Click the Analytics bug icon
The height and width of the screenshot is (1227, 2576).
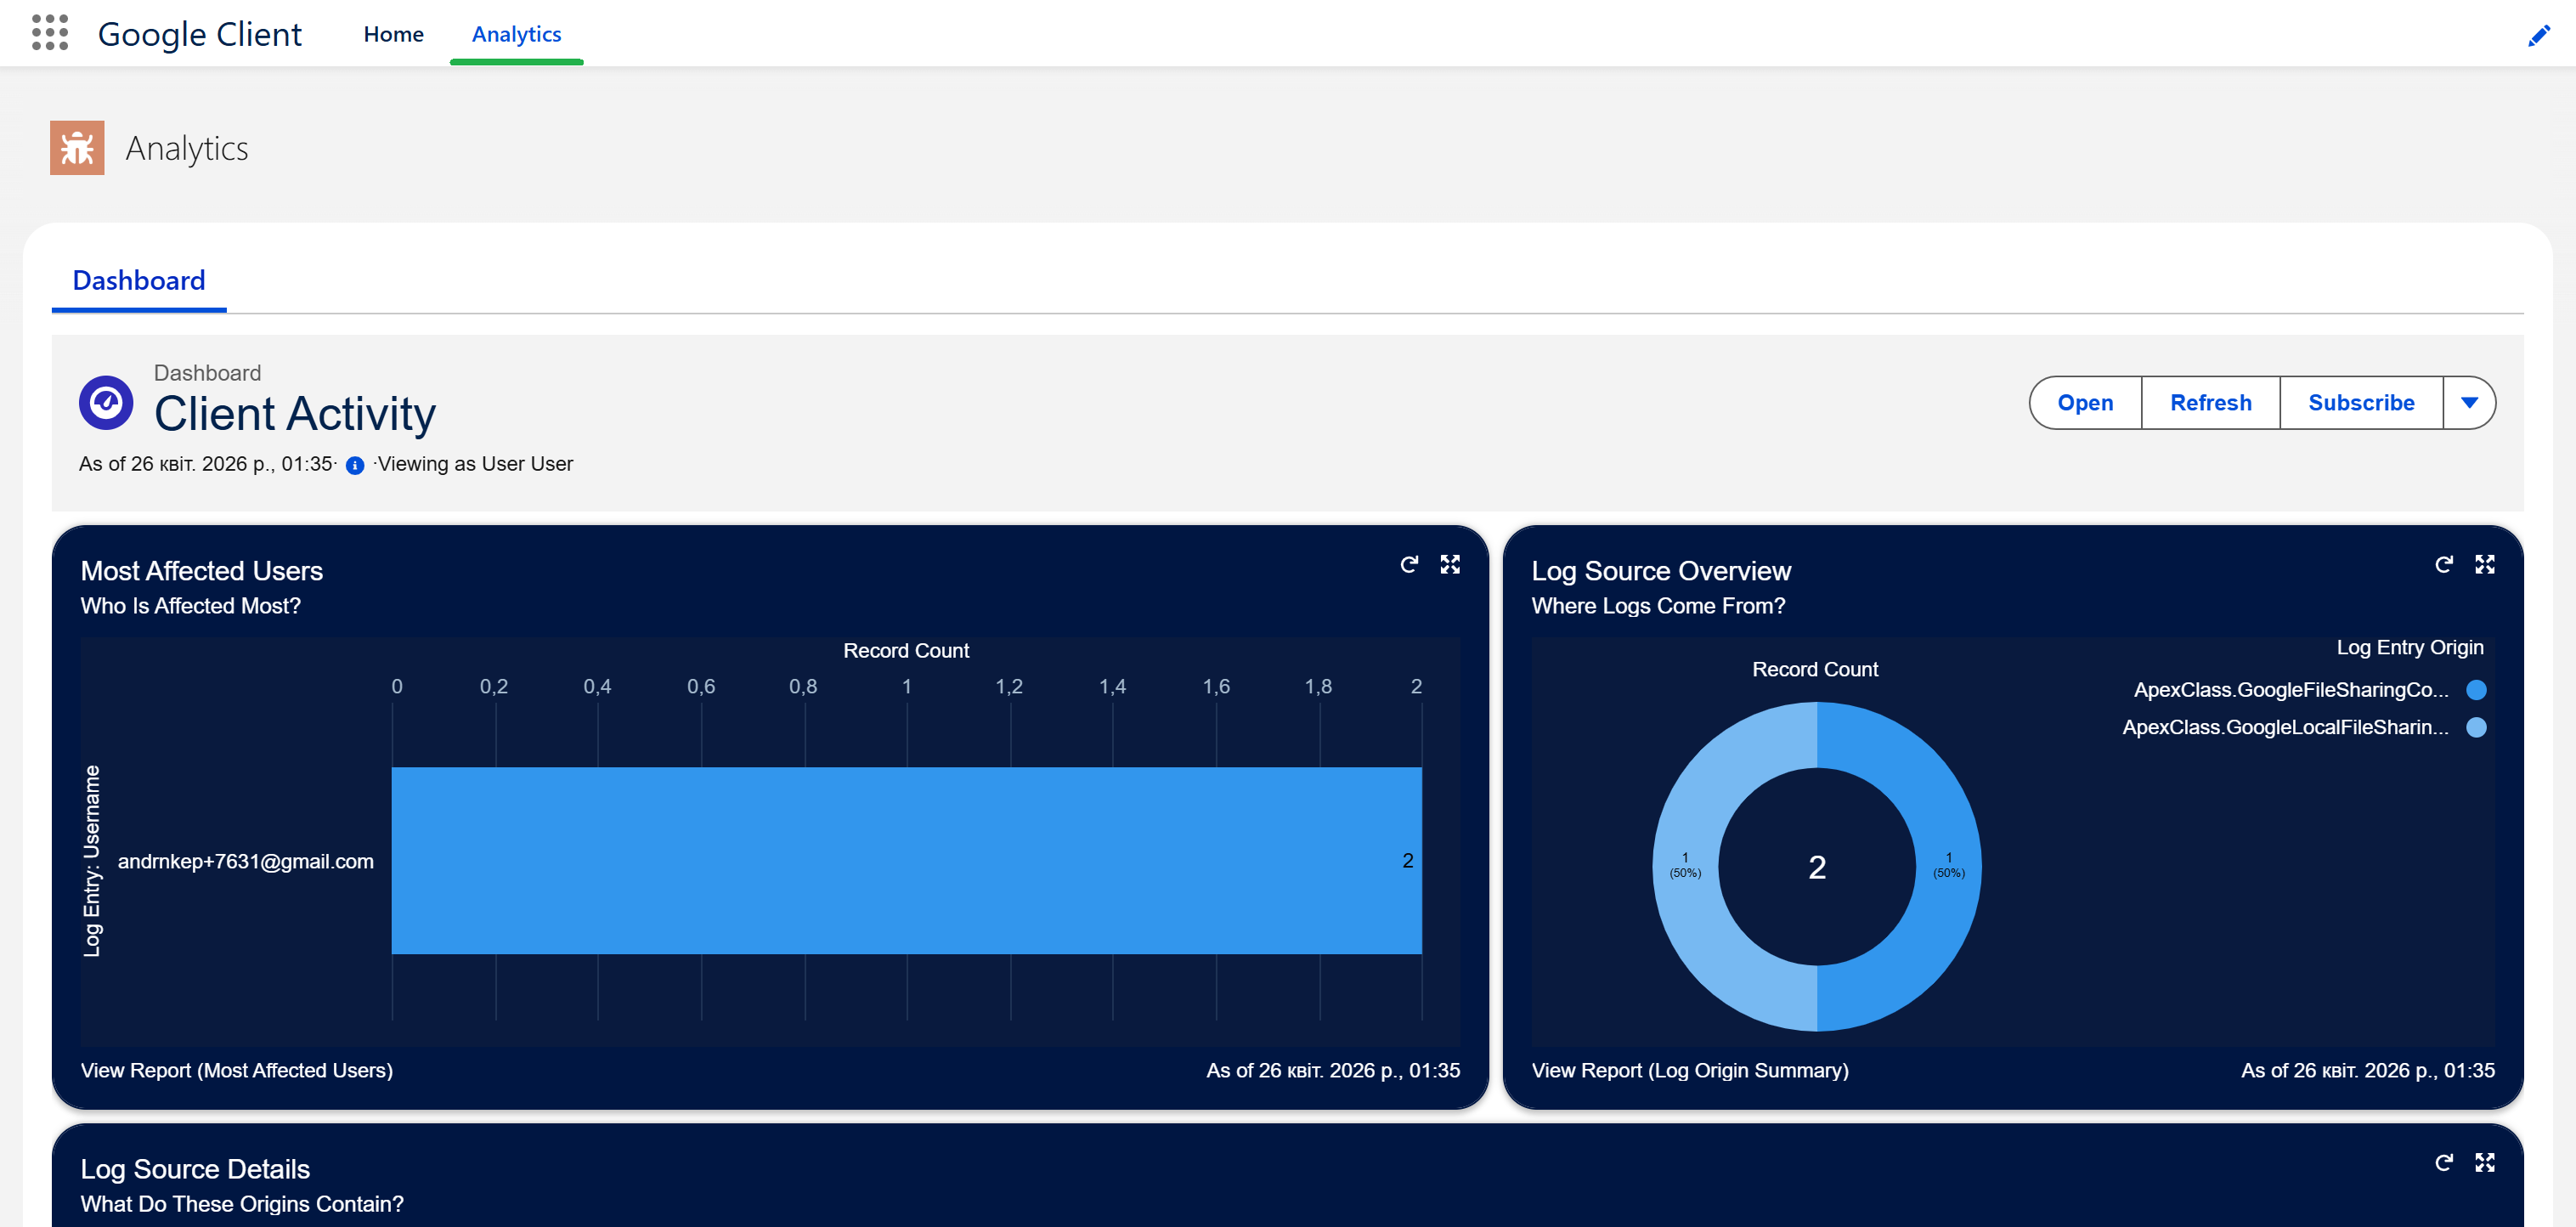pos(77,148)
